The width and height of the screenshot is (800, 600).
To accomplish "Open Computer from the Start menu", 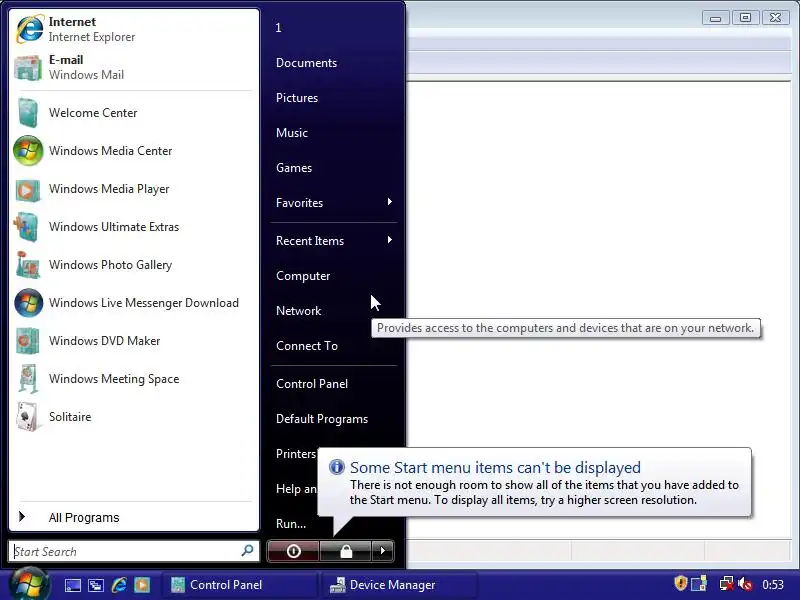I will pos(303,276).
